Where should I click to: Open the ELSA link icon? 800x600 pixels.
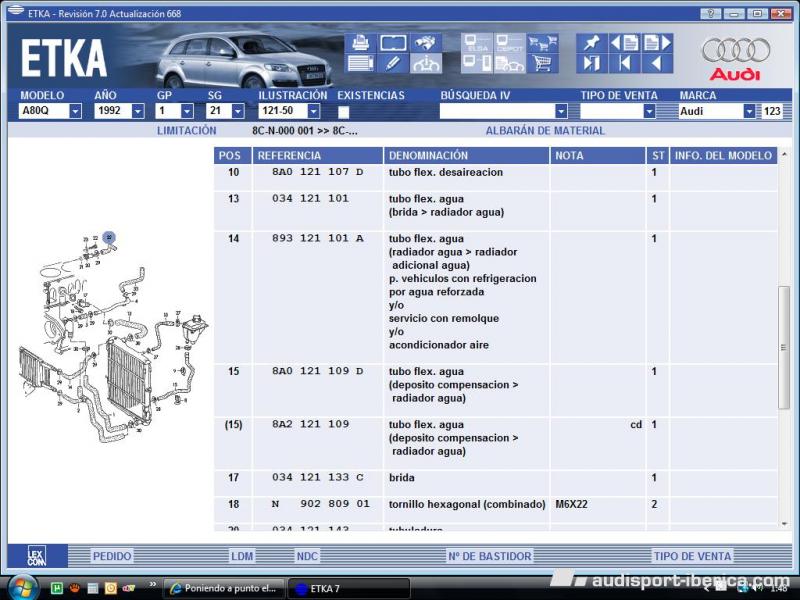(477, 43)
